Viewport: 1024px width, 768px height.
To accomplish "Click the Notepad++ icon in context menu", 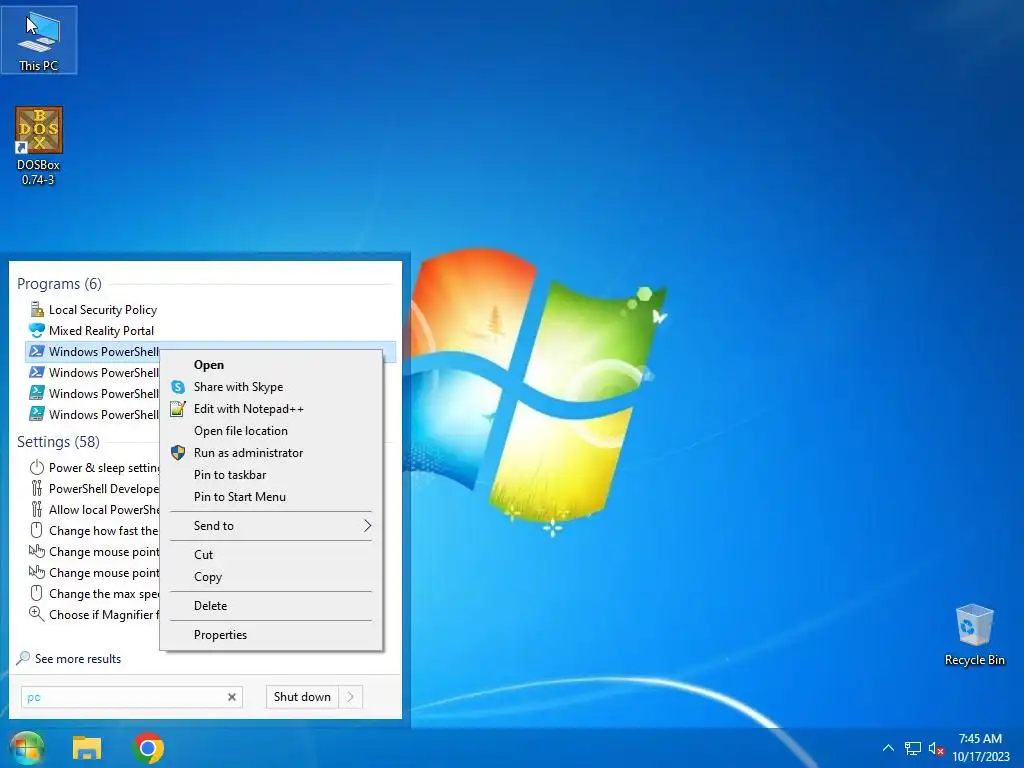I will 178,409.
